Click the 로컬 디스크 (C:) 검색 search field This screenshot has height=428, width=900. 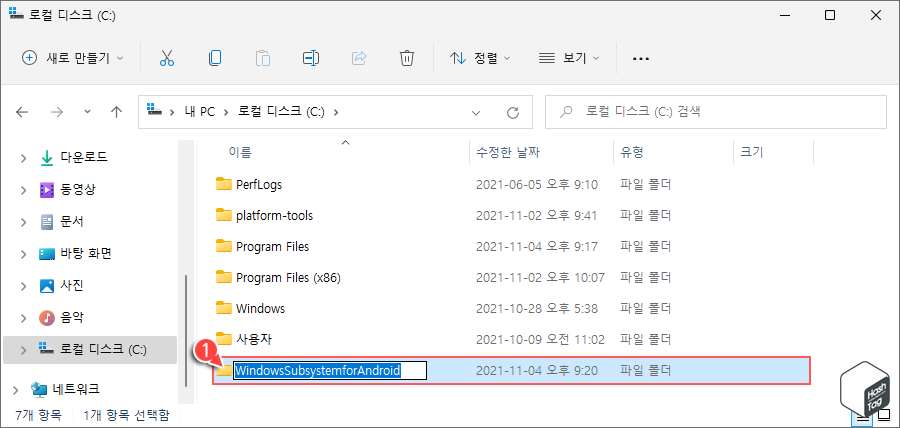point(716,112)
